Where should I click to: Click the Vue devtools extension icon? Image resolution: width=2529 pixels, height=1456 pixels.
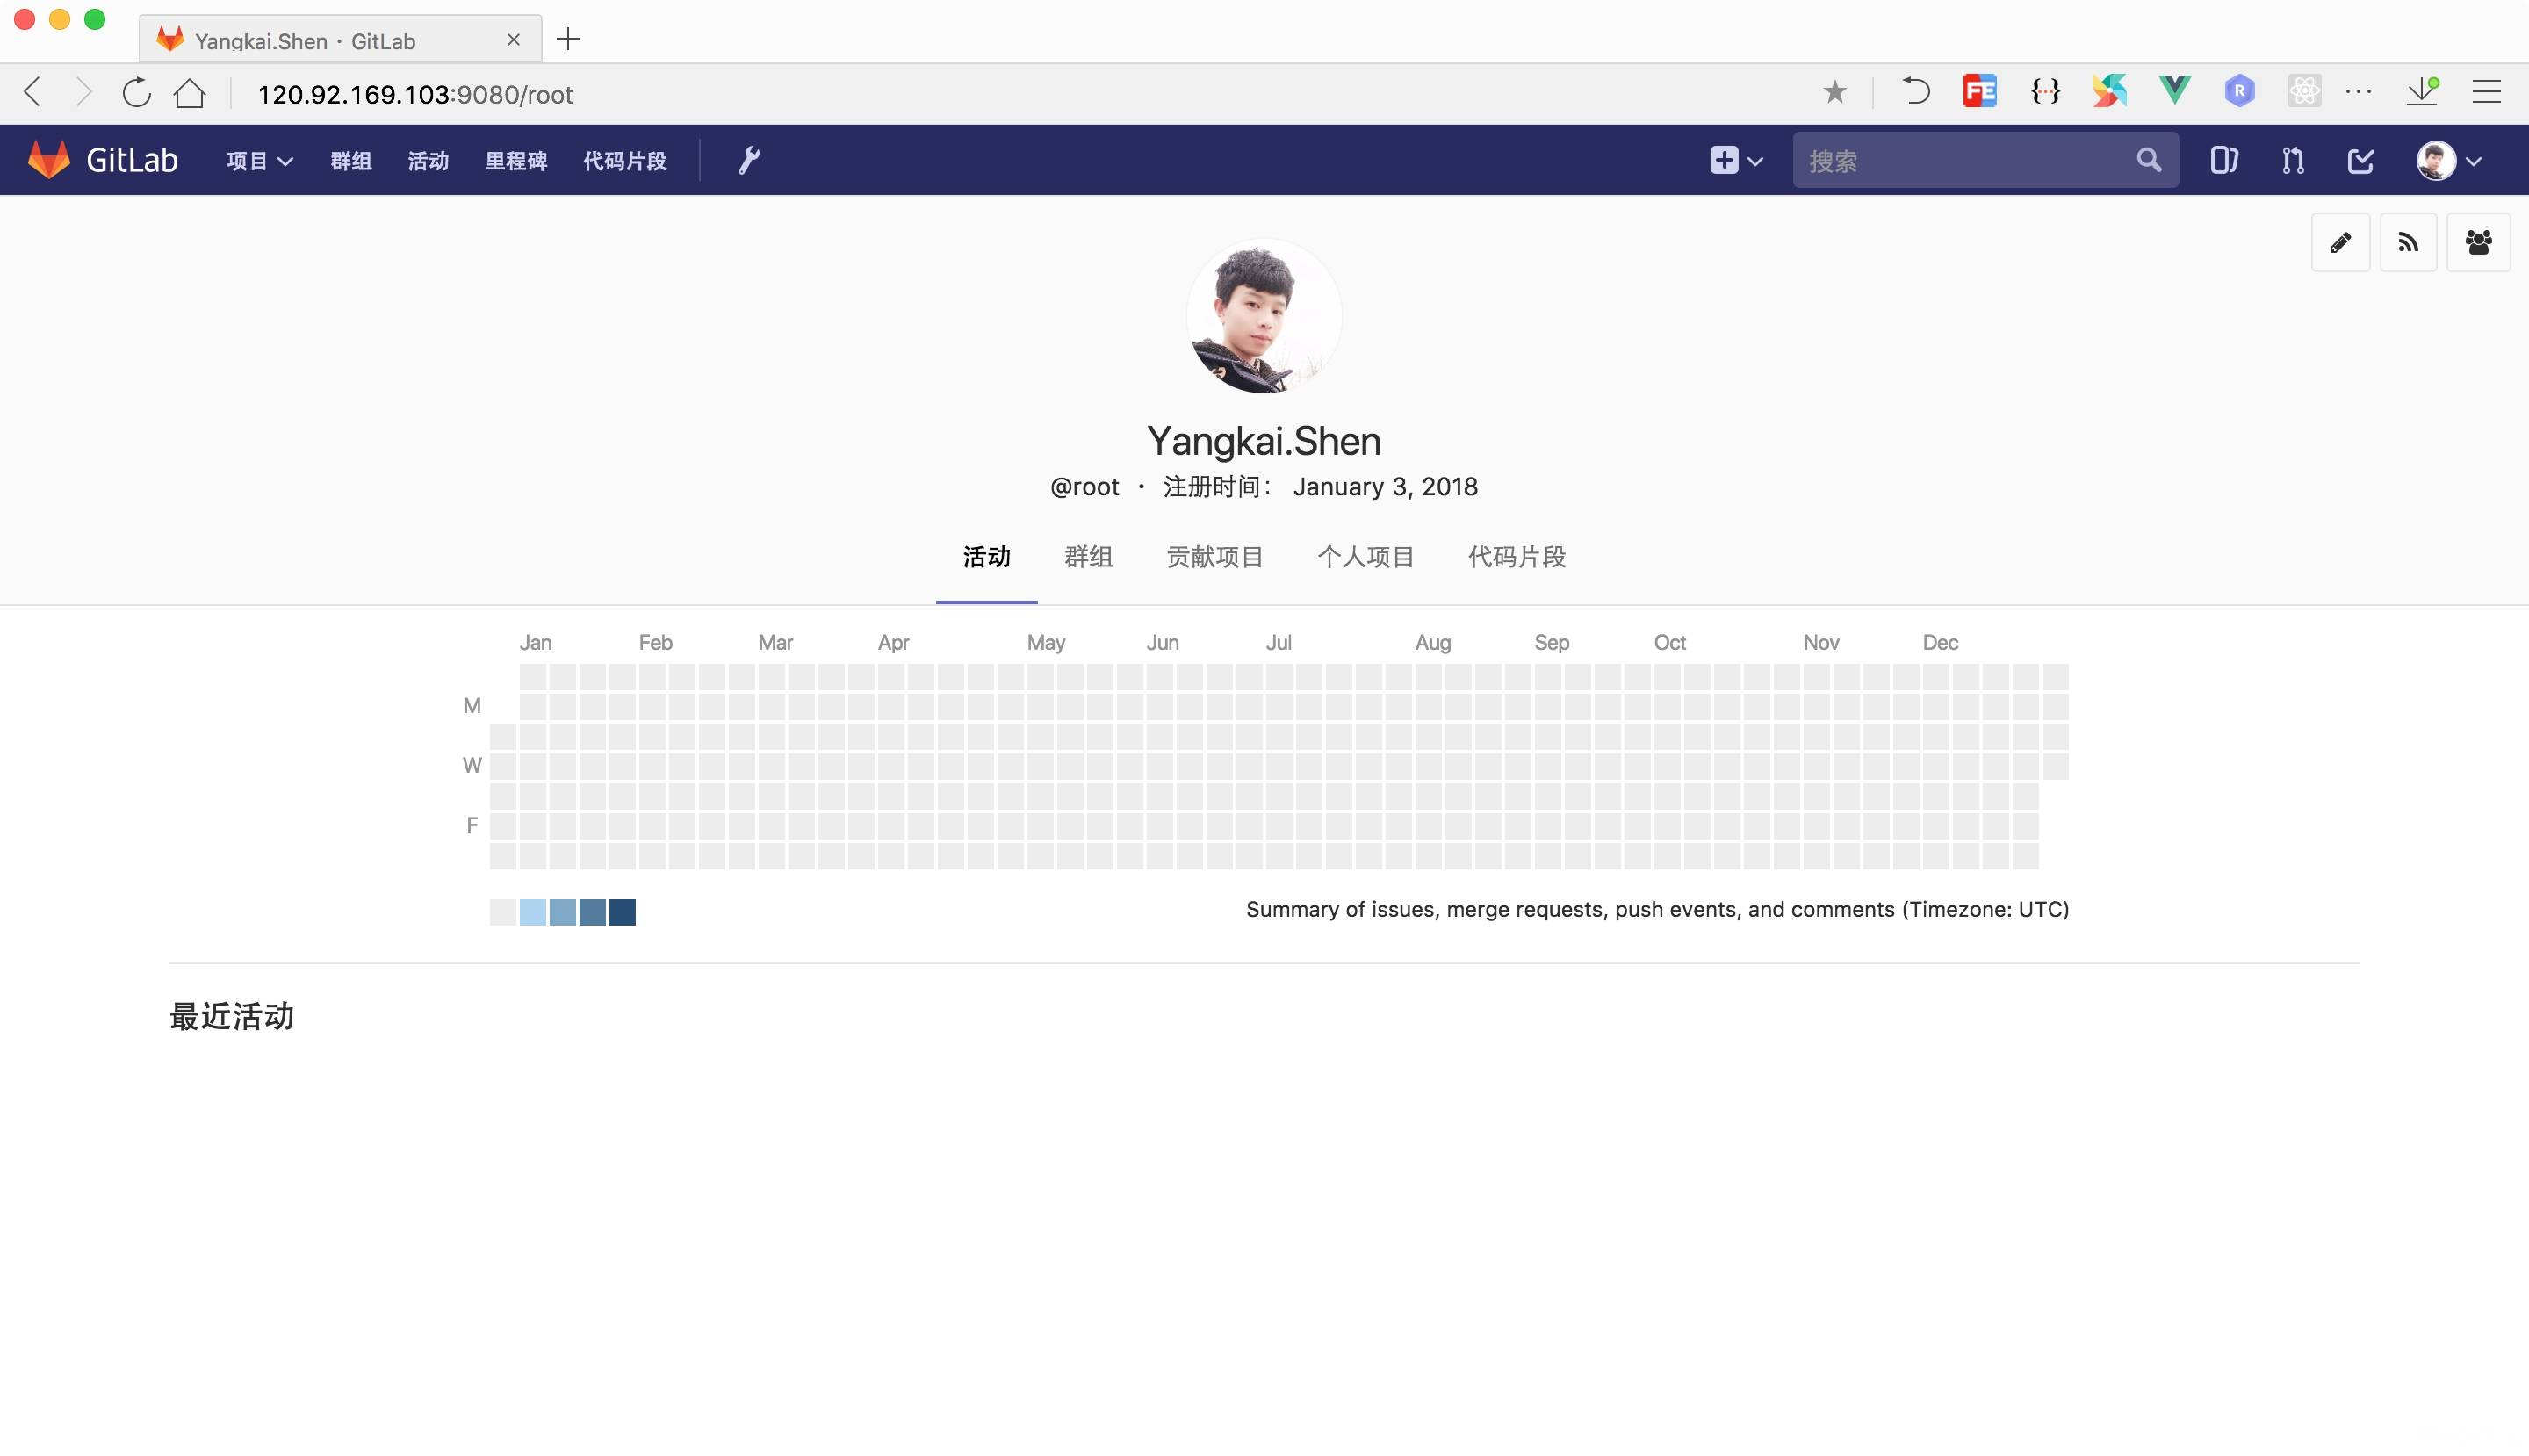pyautogui.click(x=2174, y=91)
